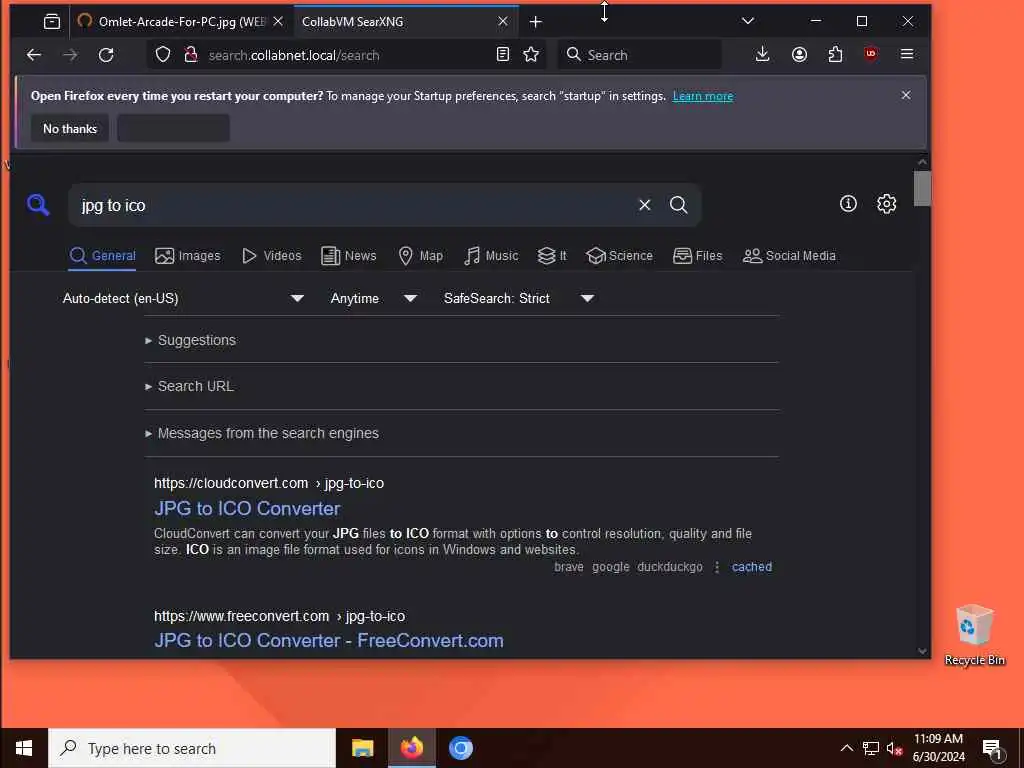Toggle reader view icon

(x=502, y=54)
